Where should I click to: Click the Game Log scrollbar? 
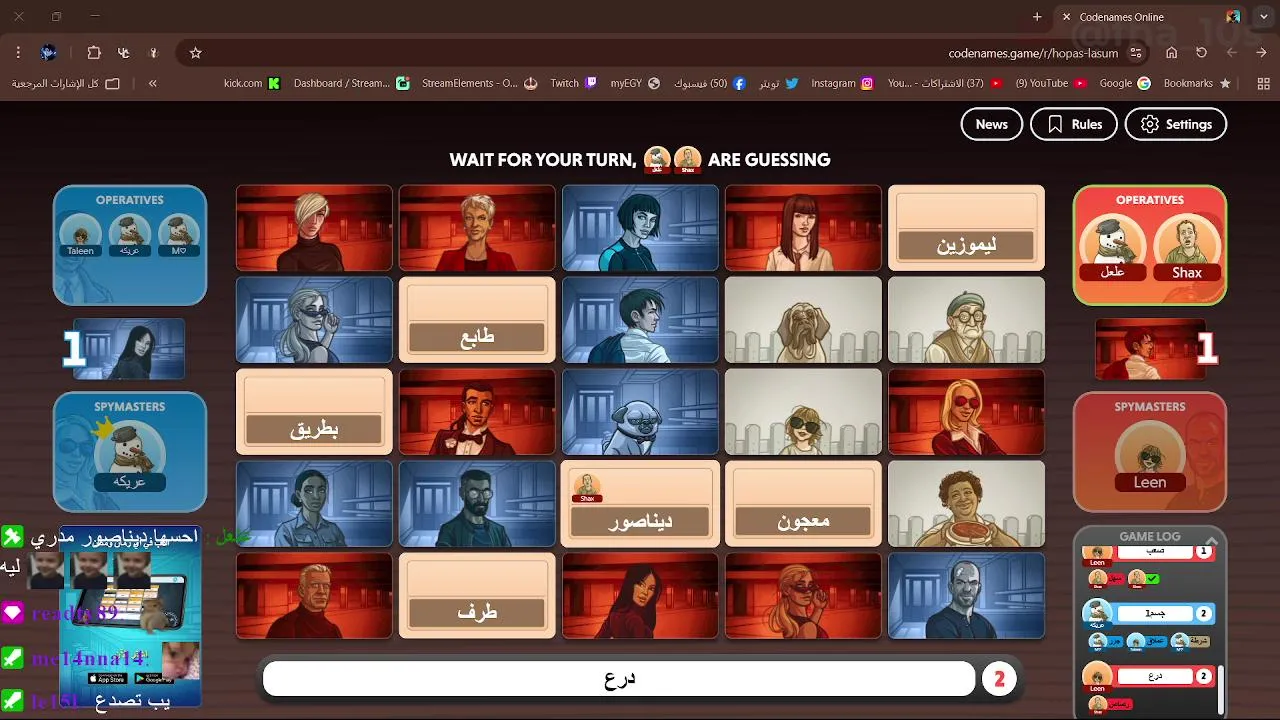(x=1221, y=690)
